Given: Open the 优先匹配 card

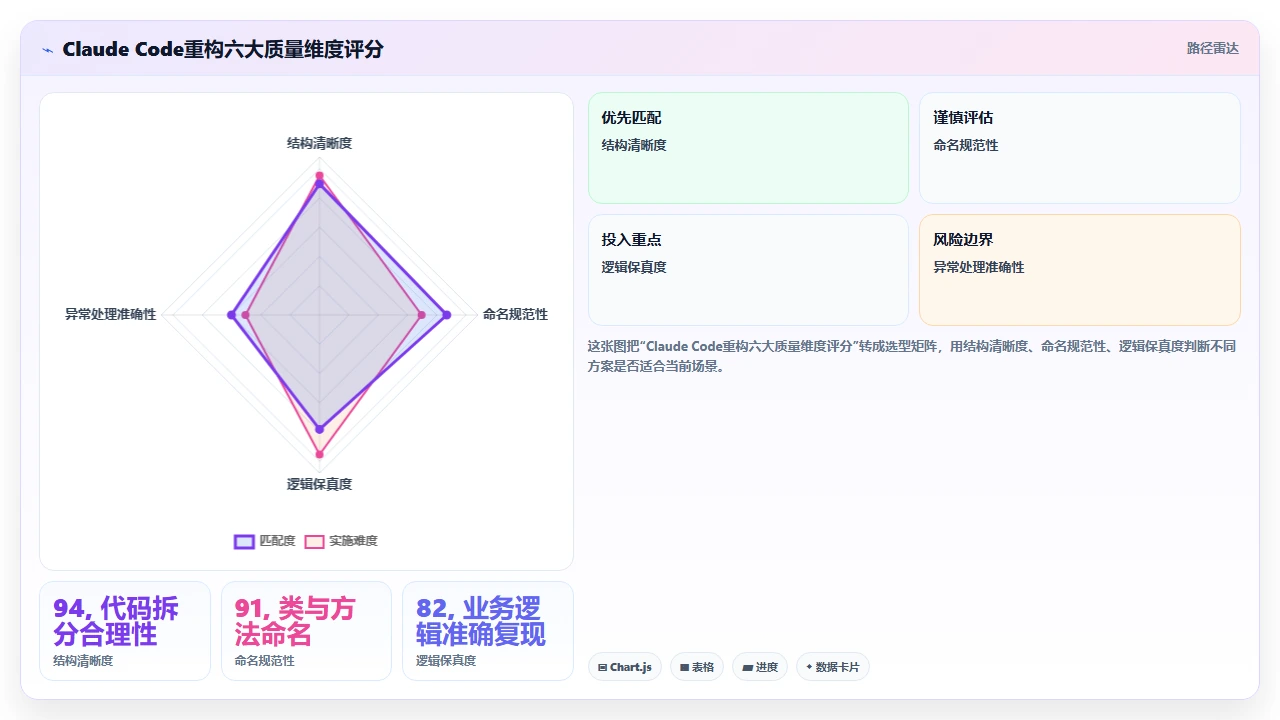Looking at the screenshot, I should click(x=748, y=148).
